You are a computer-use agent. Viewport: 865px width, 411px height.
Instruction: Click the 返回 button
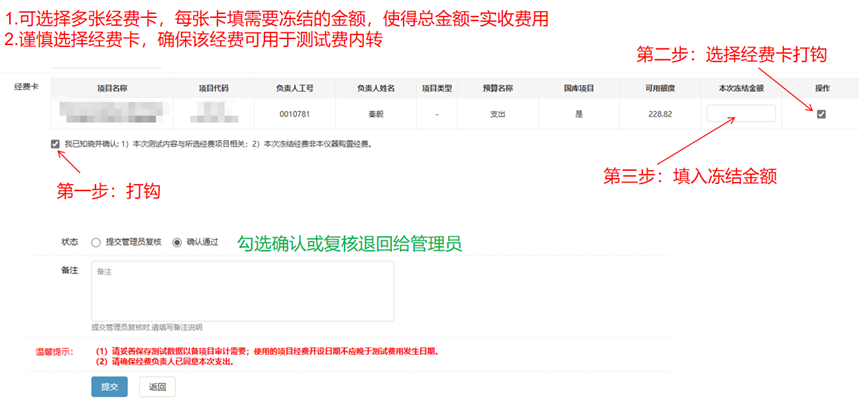157,387
